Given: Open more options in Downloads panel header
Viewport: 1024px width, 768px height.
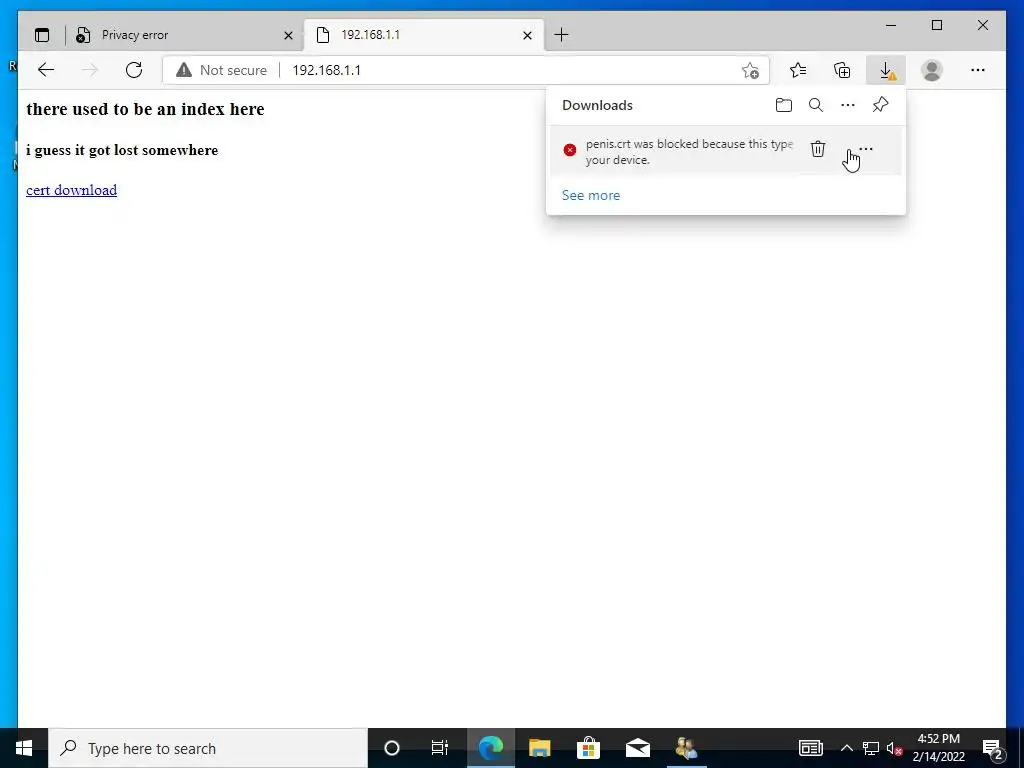Looking at the screenshot, I should [848, 105].
